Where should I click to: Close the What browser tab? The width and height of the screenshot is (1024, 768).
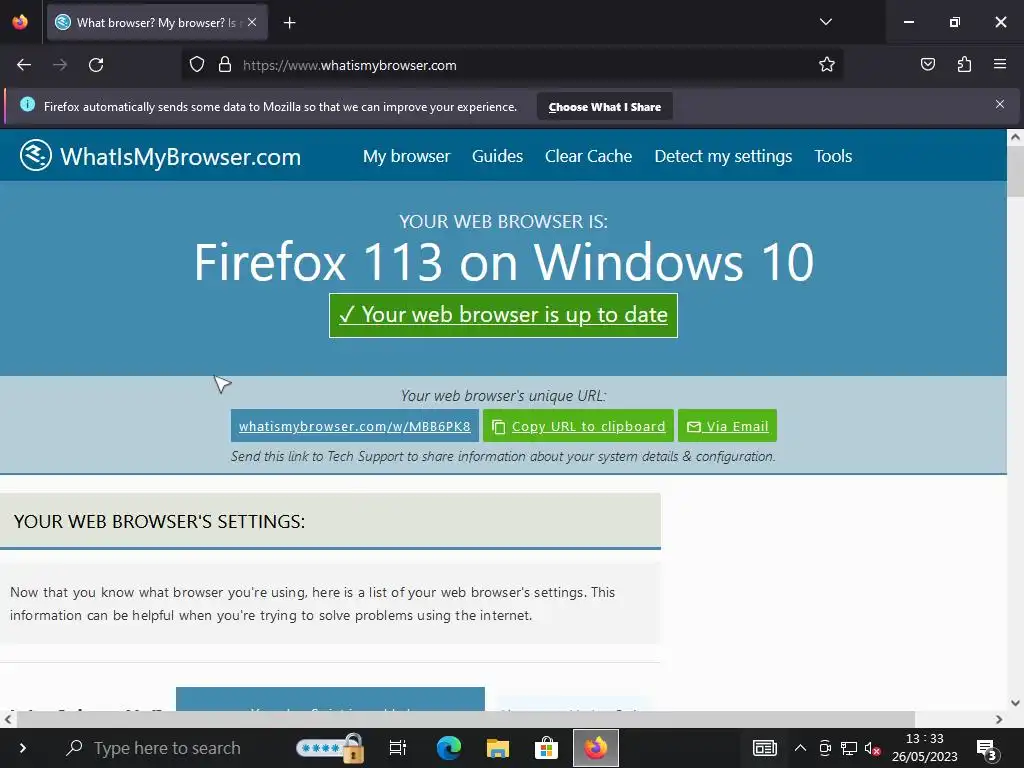pos(252,22)
